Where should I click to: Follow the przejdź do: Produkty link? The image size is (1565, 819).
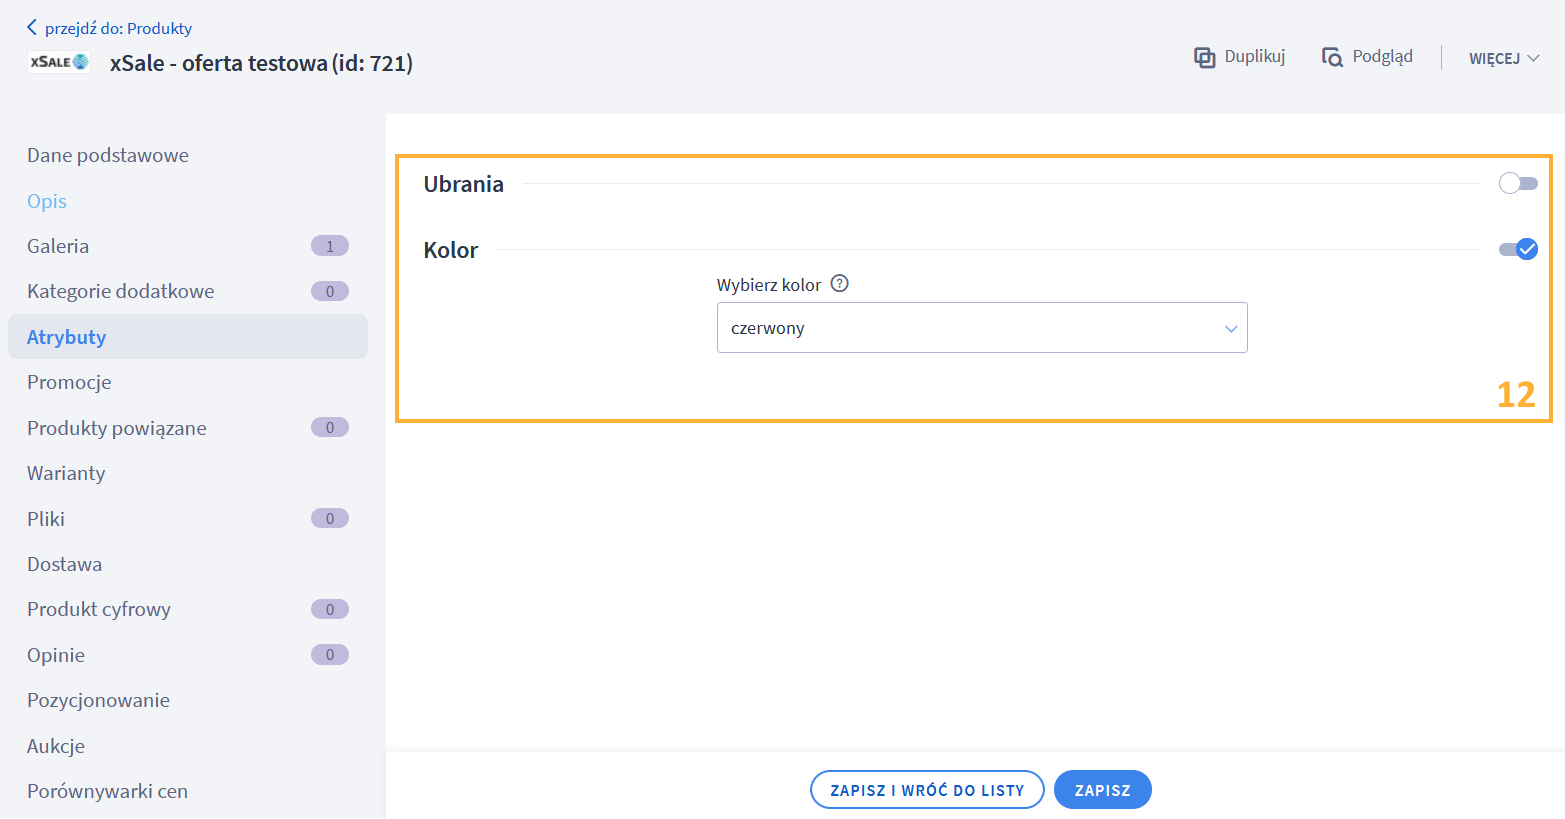[118, 28]
